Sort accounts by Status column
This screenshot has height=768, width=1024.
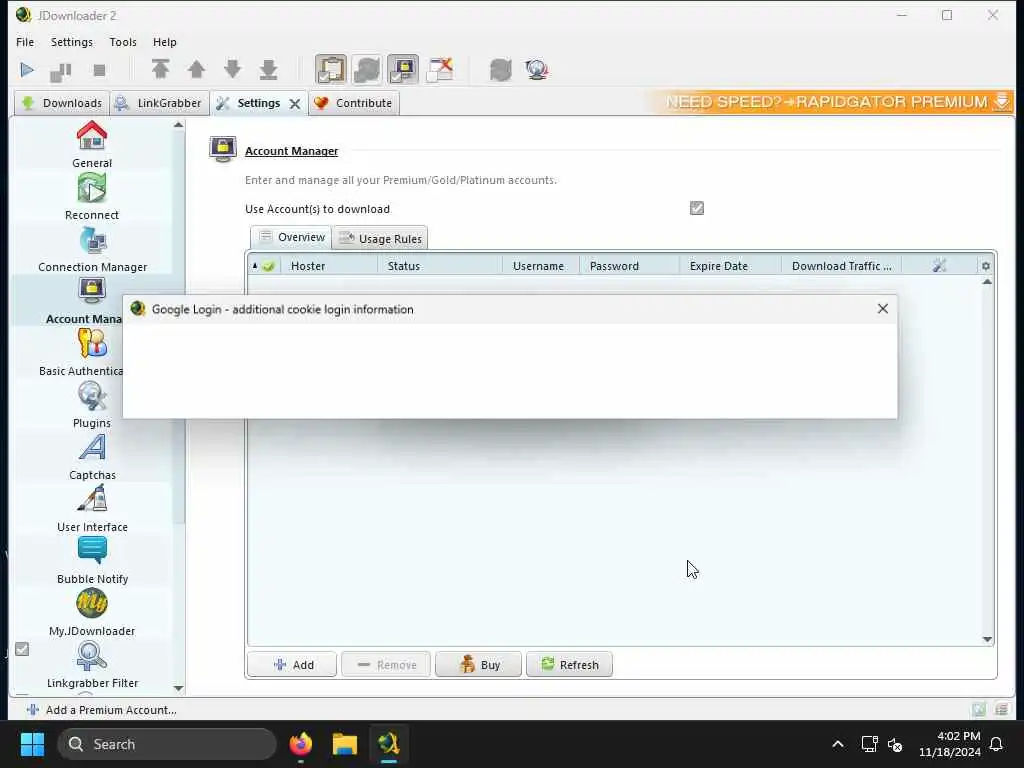coord(440,266)
